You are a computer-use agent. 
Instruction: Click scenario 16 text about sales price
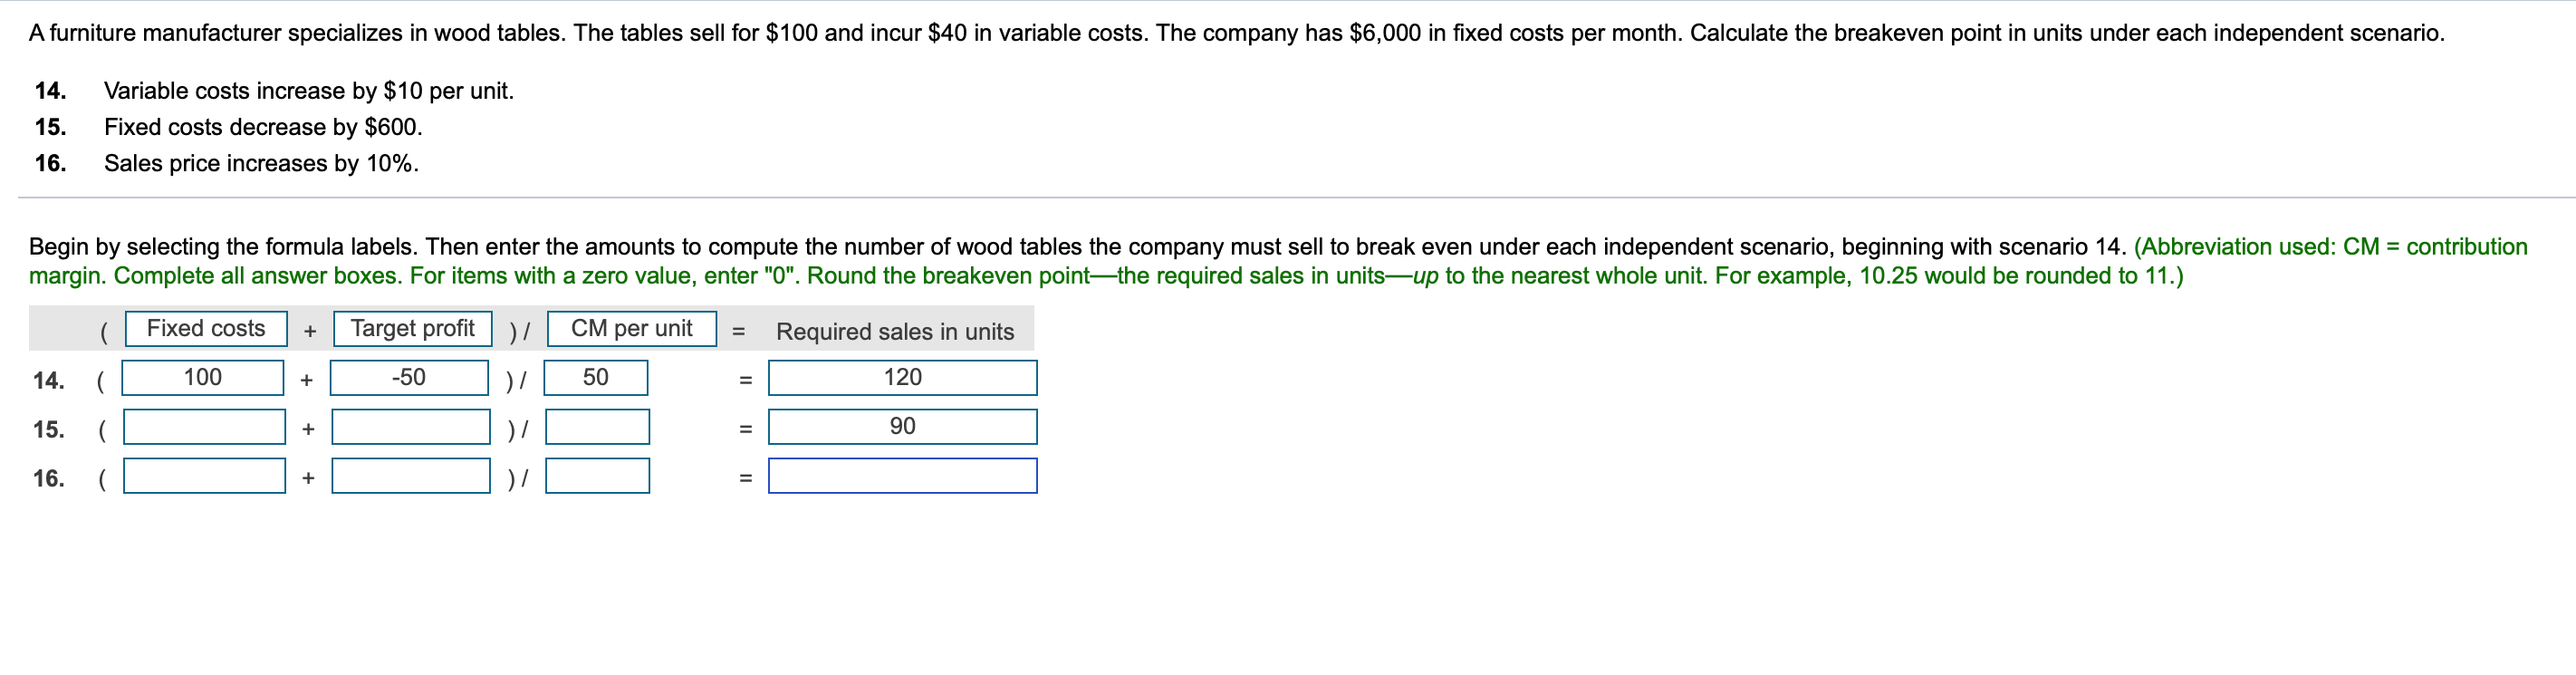pos(261,163)
